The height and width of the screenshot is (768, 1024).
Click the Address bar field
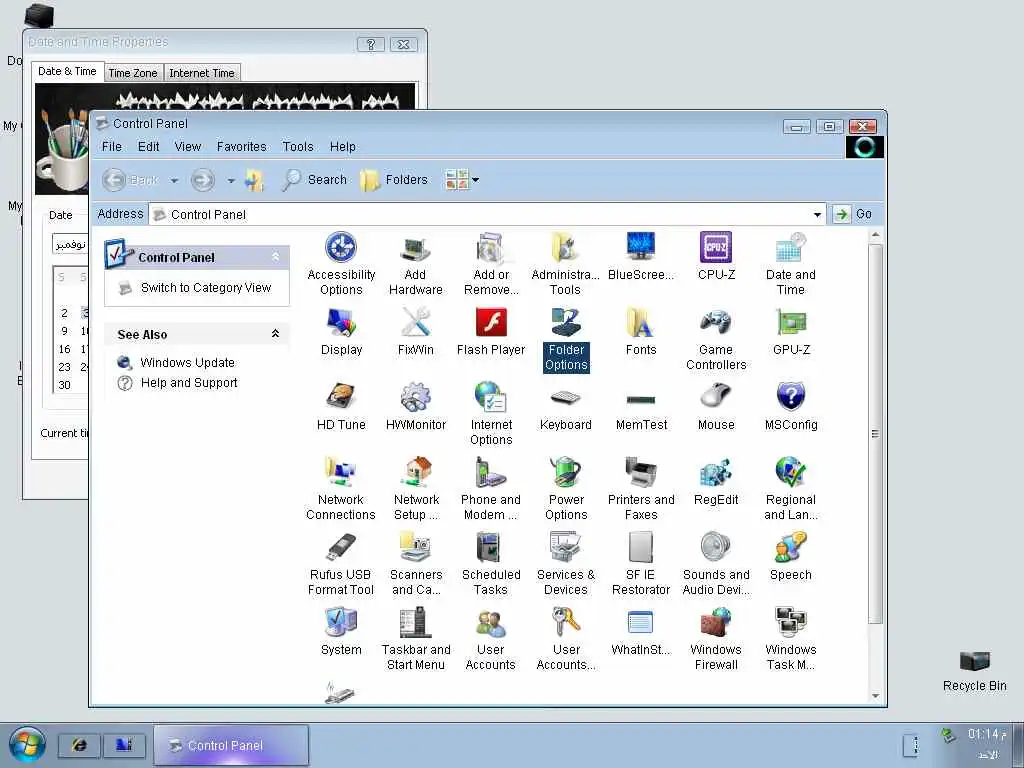click(x=487, y=214)
